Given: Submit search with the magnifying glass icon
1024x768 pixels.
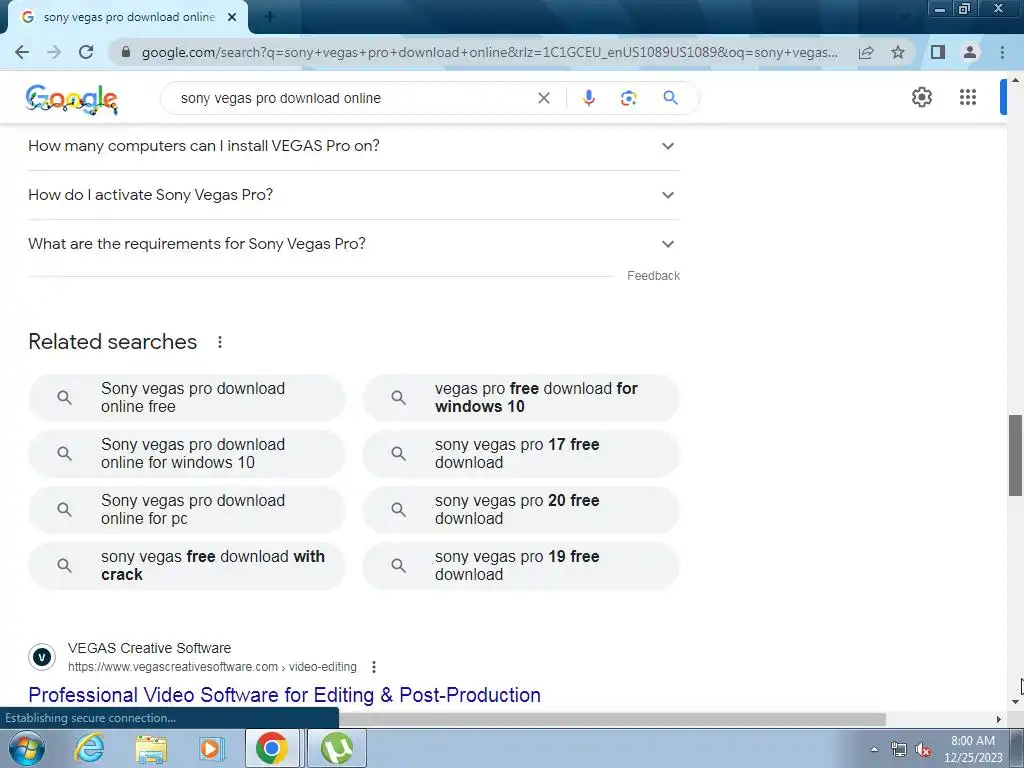Looking at the screenshot, I should click(x=670, y=98).
